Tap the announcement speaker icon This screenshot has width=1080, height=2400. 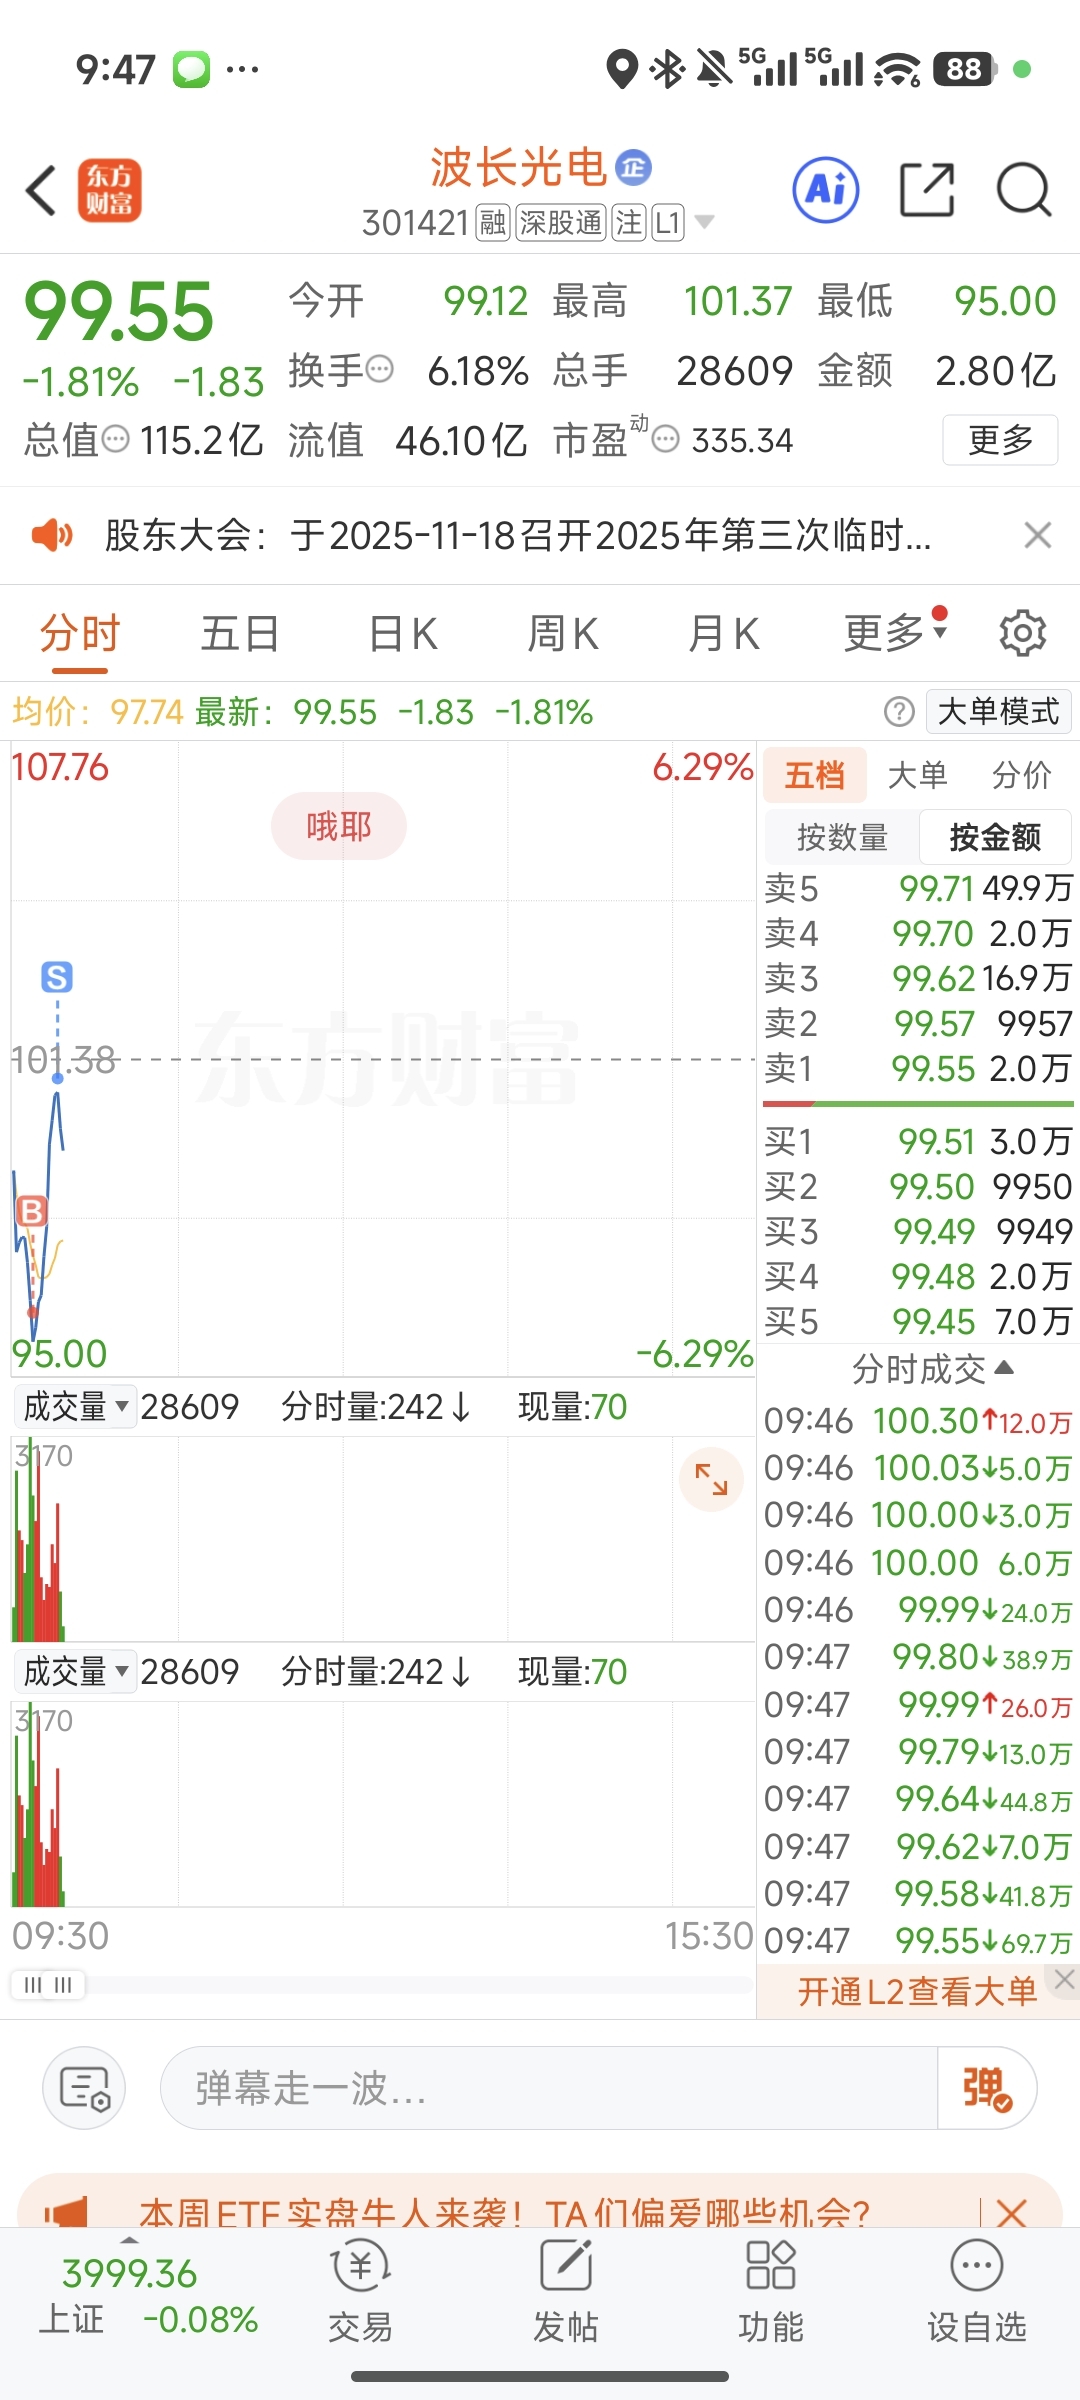pos(52,535)
